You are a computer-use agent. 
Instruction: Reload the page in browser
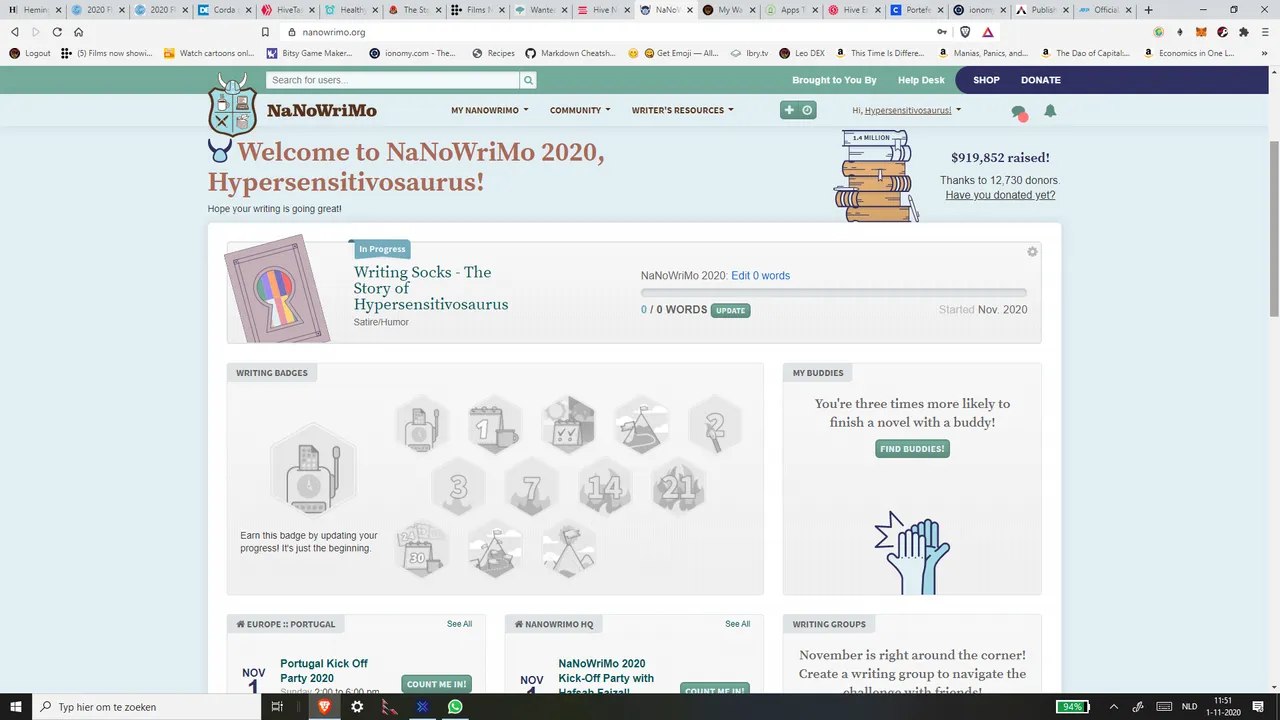[x=57, y=32]
